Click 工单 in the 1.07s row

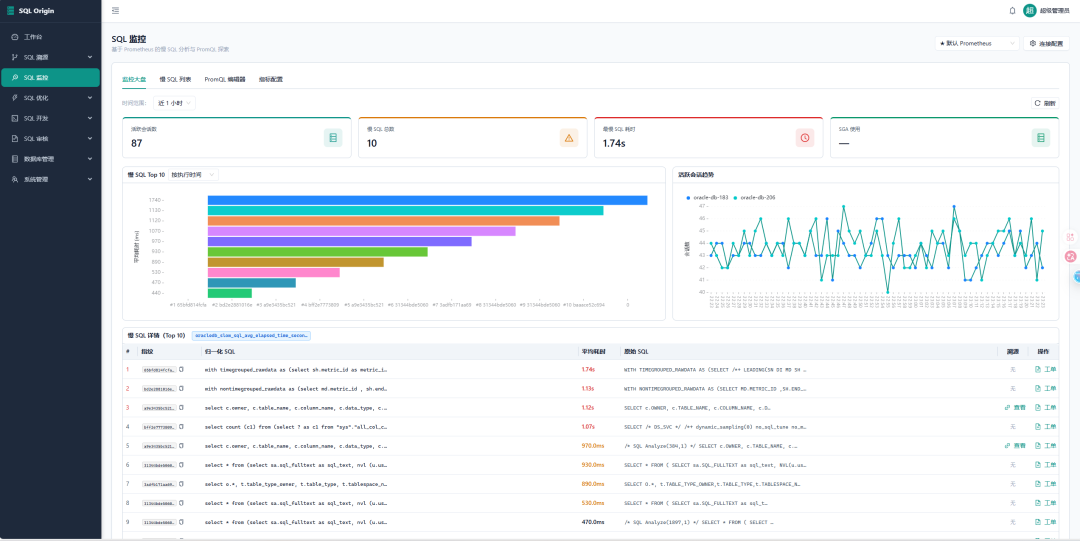[1045, 427]
